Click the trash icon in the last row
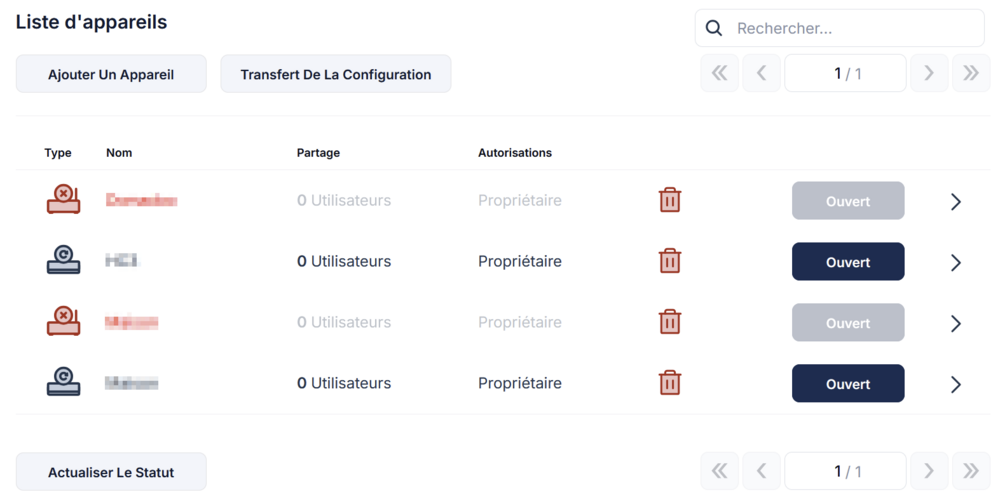Image resolution: width=1000 pixels, height=502 pixels. [670, 383]
